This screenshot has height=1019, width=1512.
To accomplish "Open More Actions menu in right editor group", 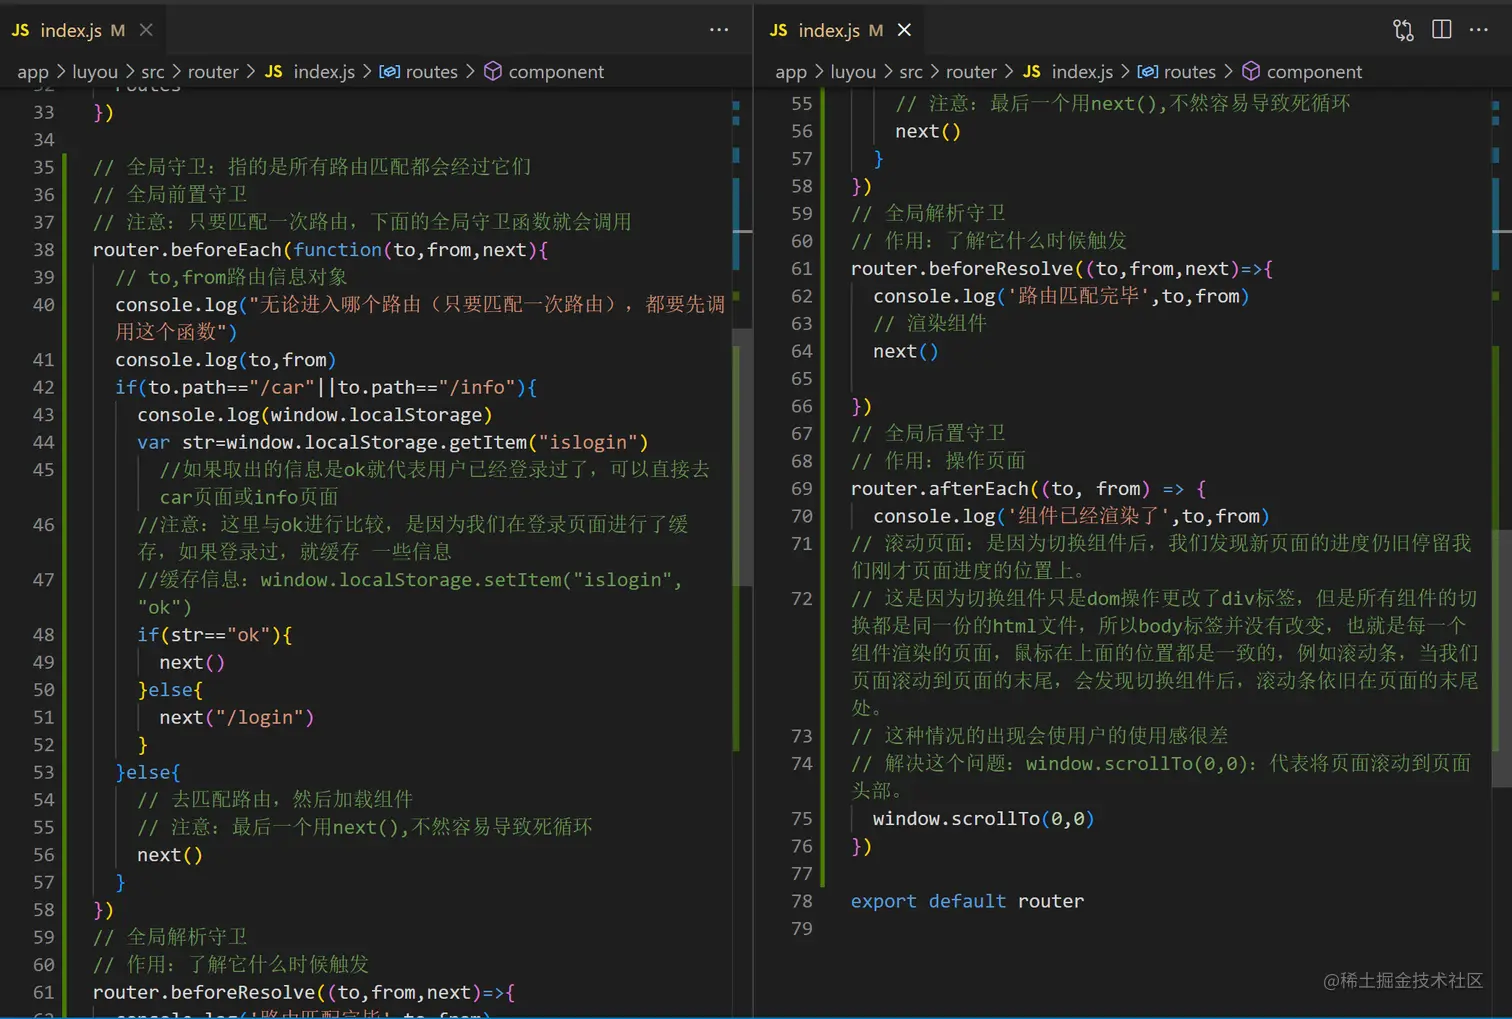I will coord(1479,30).
